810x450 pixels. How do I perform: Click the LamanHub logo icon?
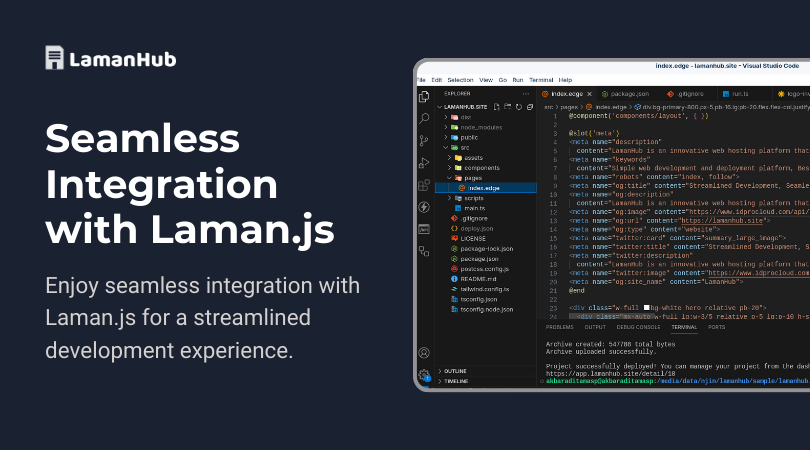point(54,57)
